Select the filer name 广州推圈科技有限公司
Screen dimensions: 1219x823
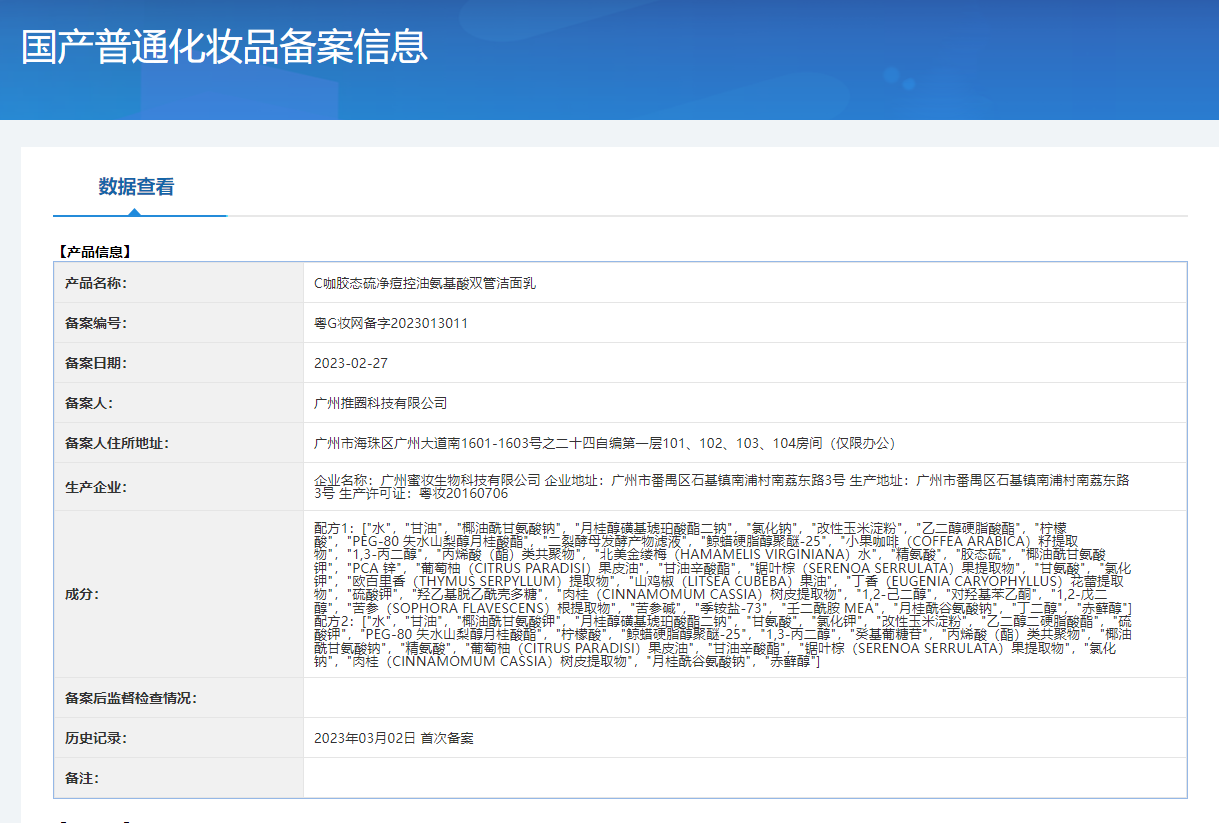(x=380, y=403)
